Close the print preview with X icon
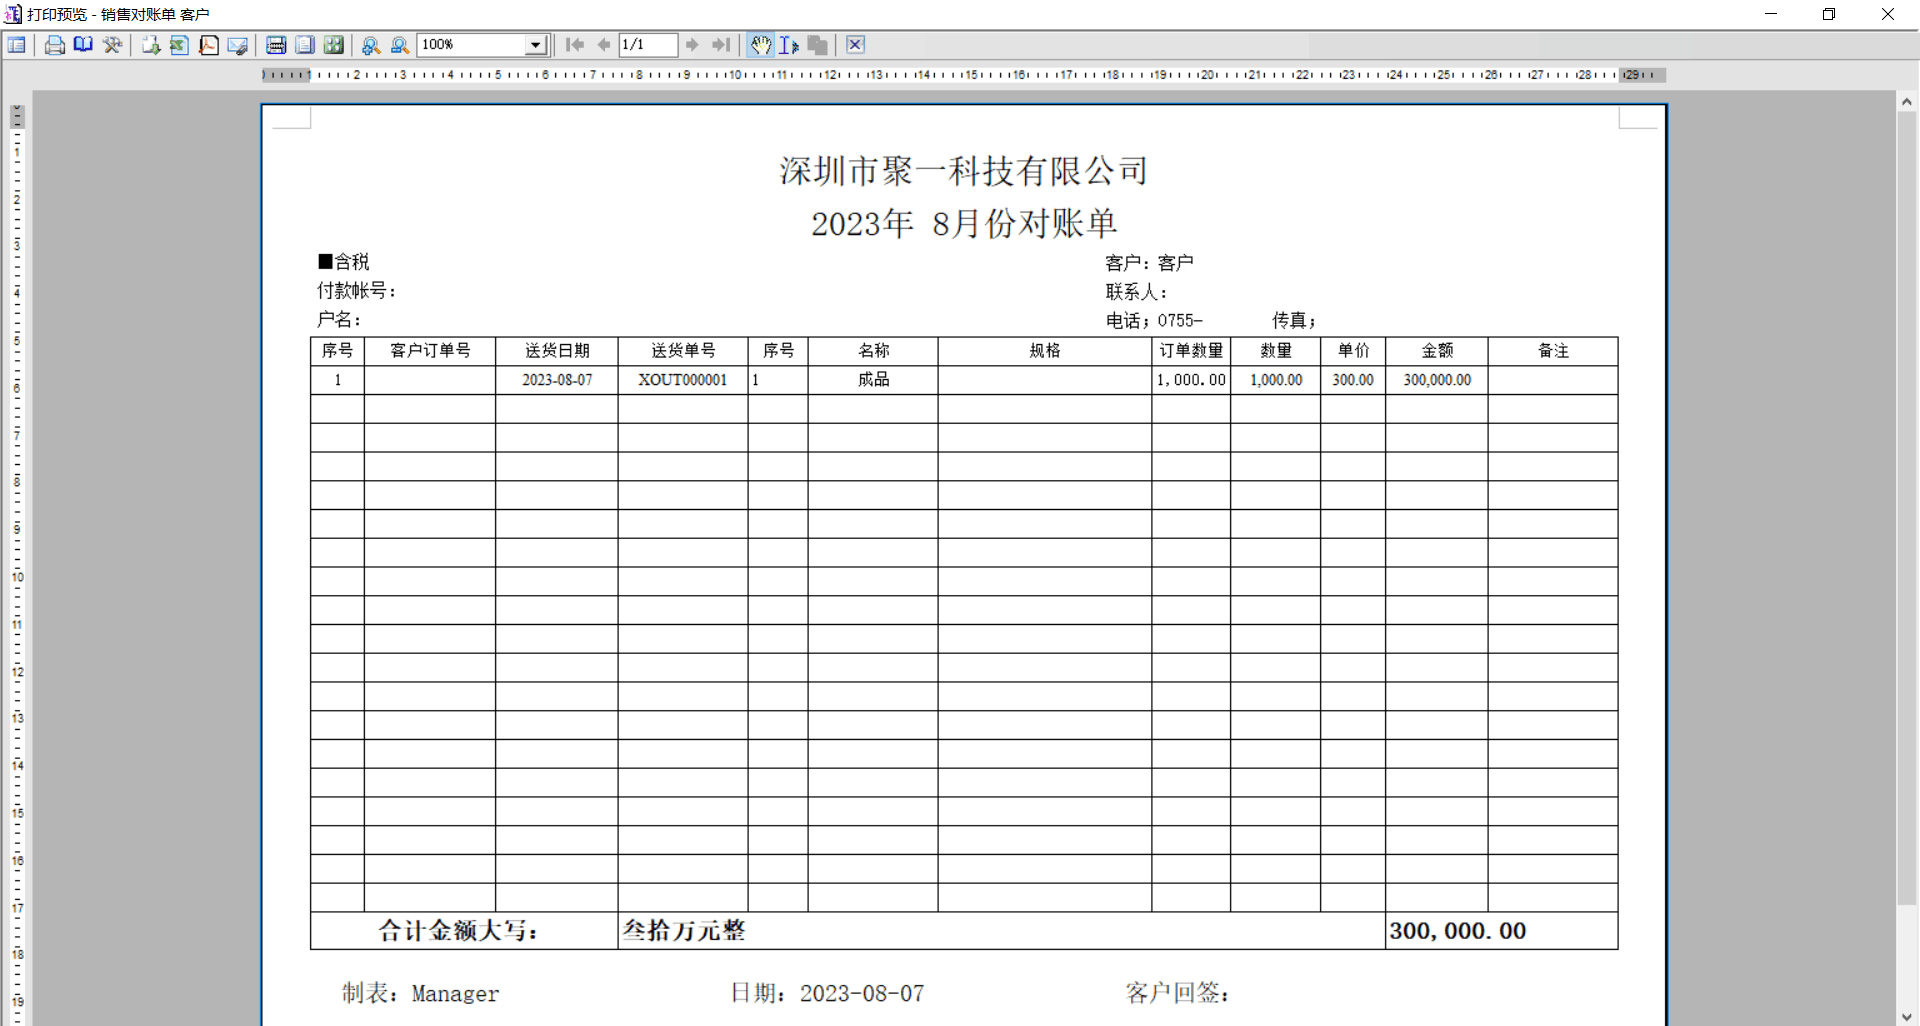Image resolution: width=1920 pixels, height=1026 pixels. 855,45
